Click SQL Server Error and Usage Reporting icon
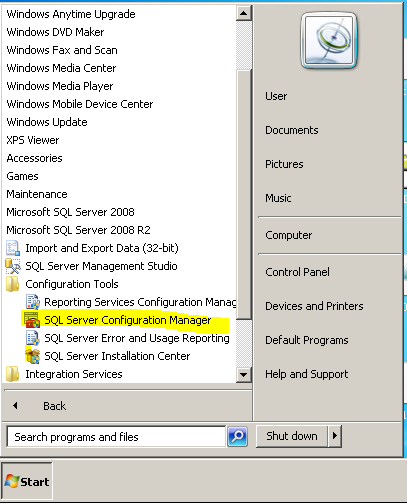This screenshot has width=407, height=503. coord(33,338)
